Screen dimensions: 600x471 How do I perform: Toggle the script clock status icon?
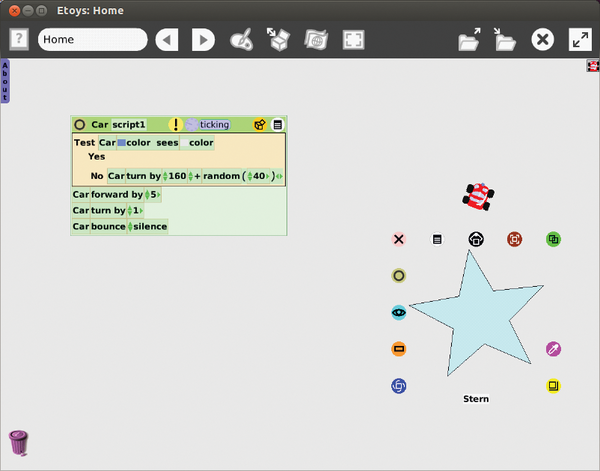point(192,125)
